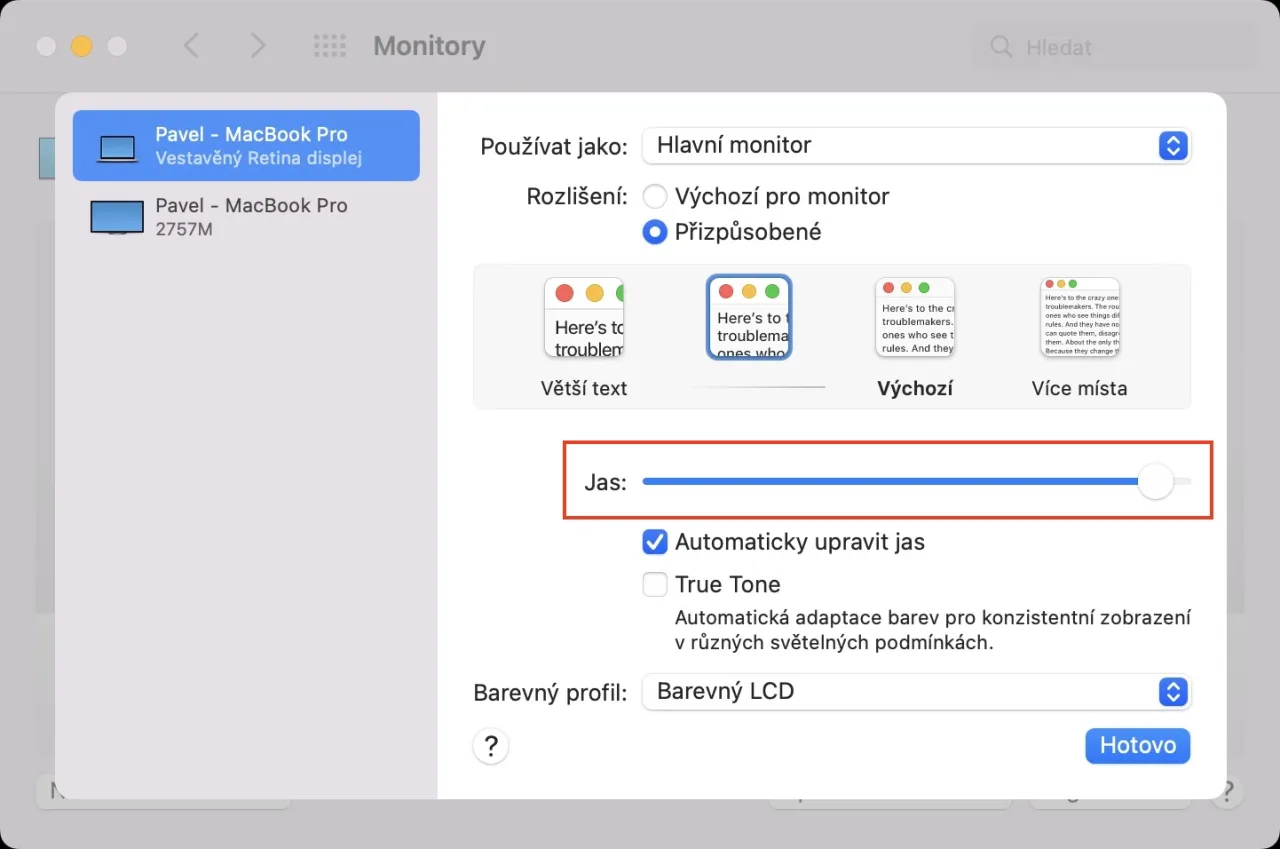This screenshot has height=849, width=1280.
Task: Select the Přizpůsobené radio button
Action: tap(655, 232)
